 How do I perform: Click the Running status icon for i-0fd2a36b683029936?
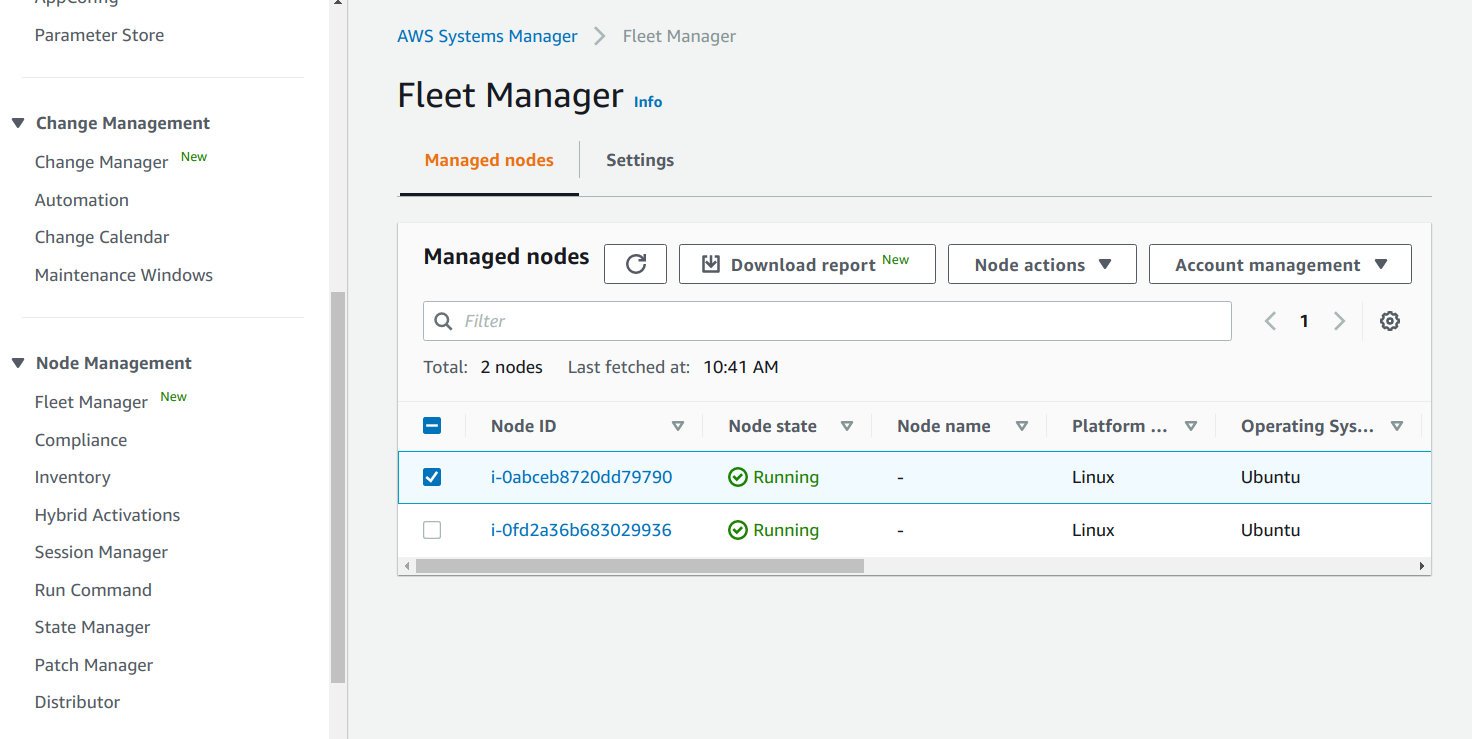(738, 530)
